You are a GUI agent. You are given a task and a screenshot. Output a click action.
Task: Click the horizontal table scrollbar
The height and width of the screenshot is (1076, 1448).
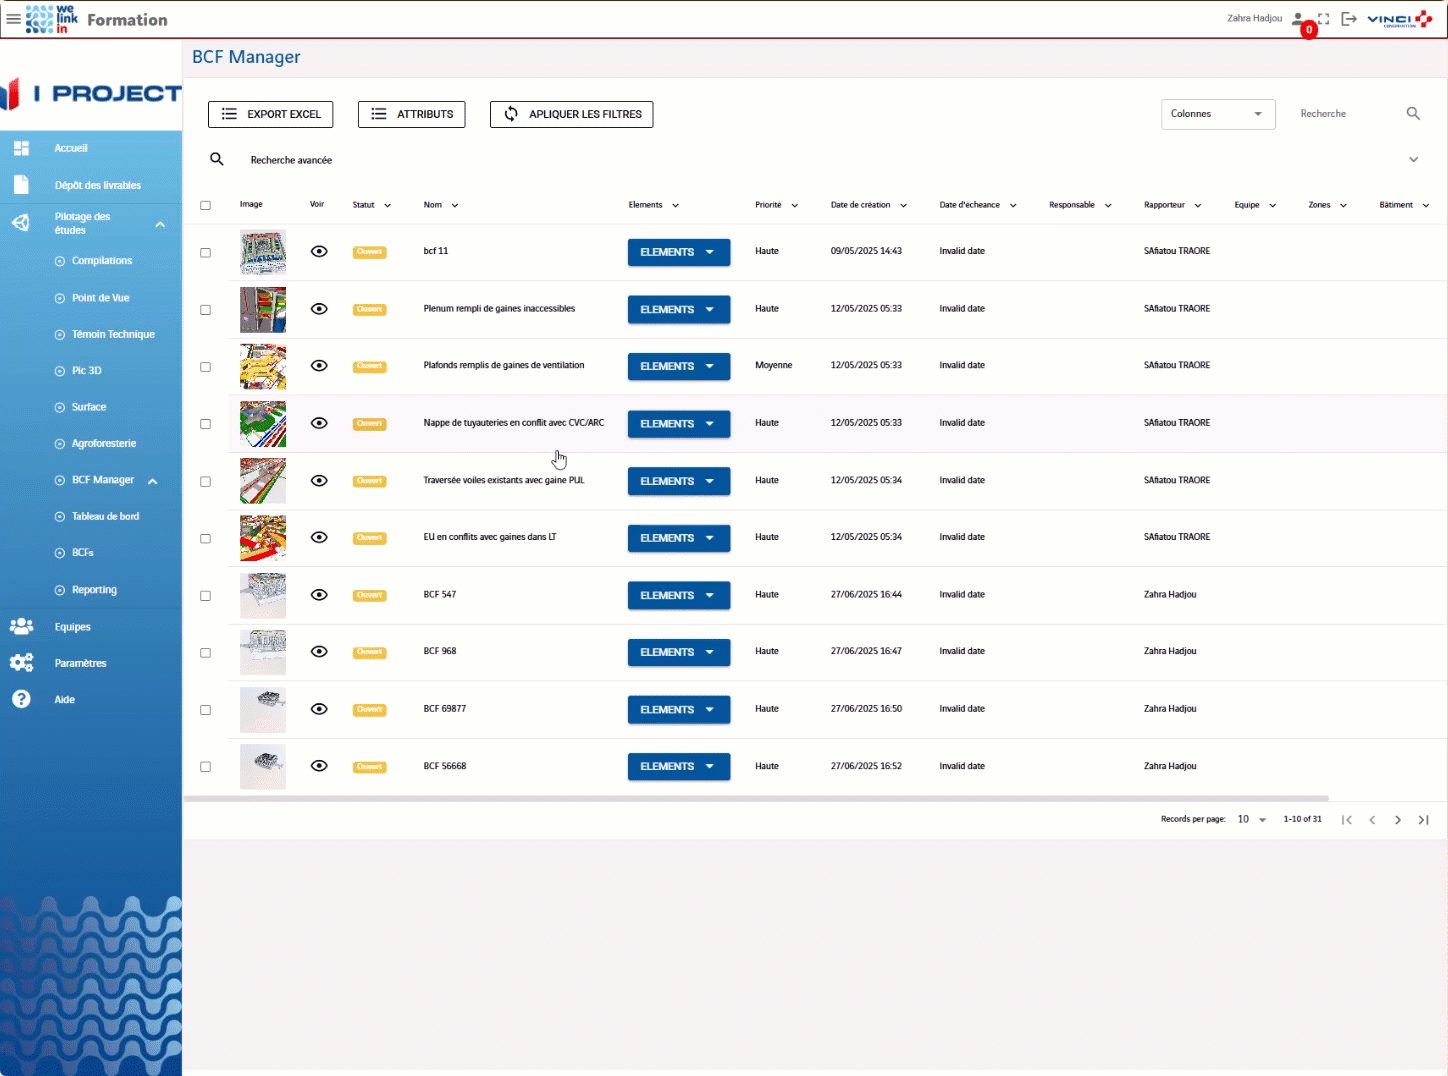[x=756, y=799]
